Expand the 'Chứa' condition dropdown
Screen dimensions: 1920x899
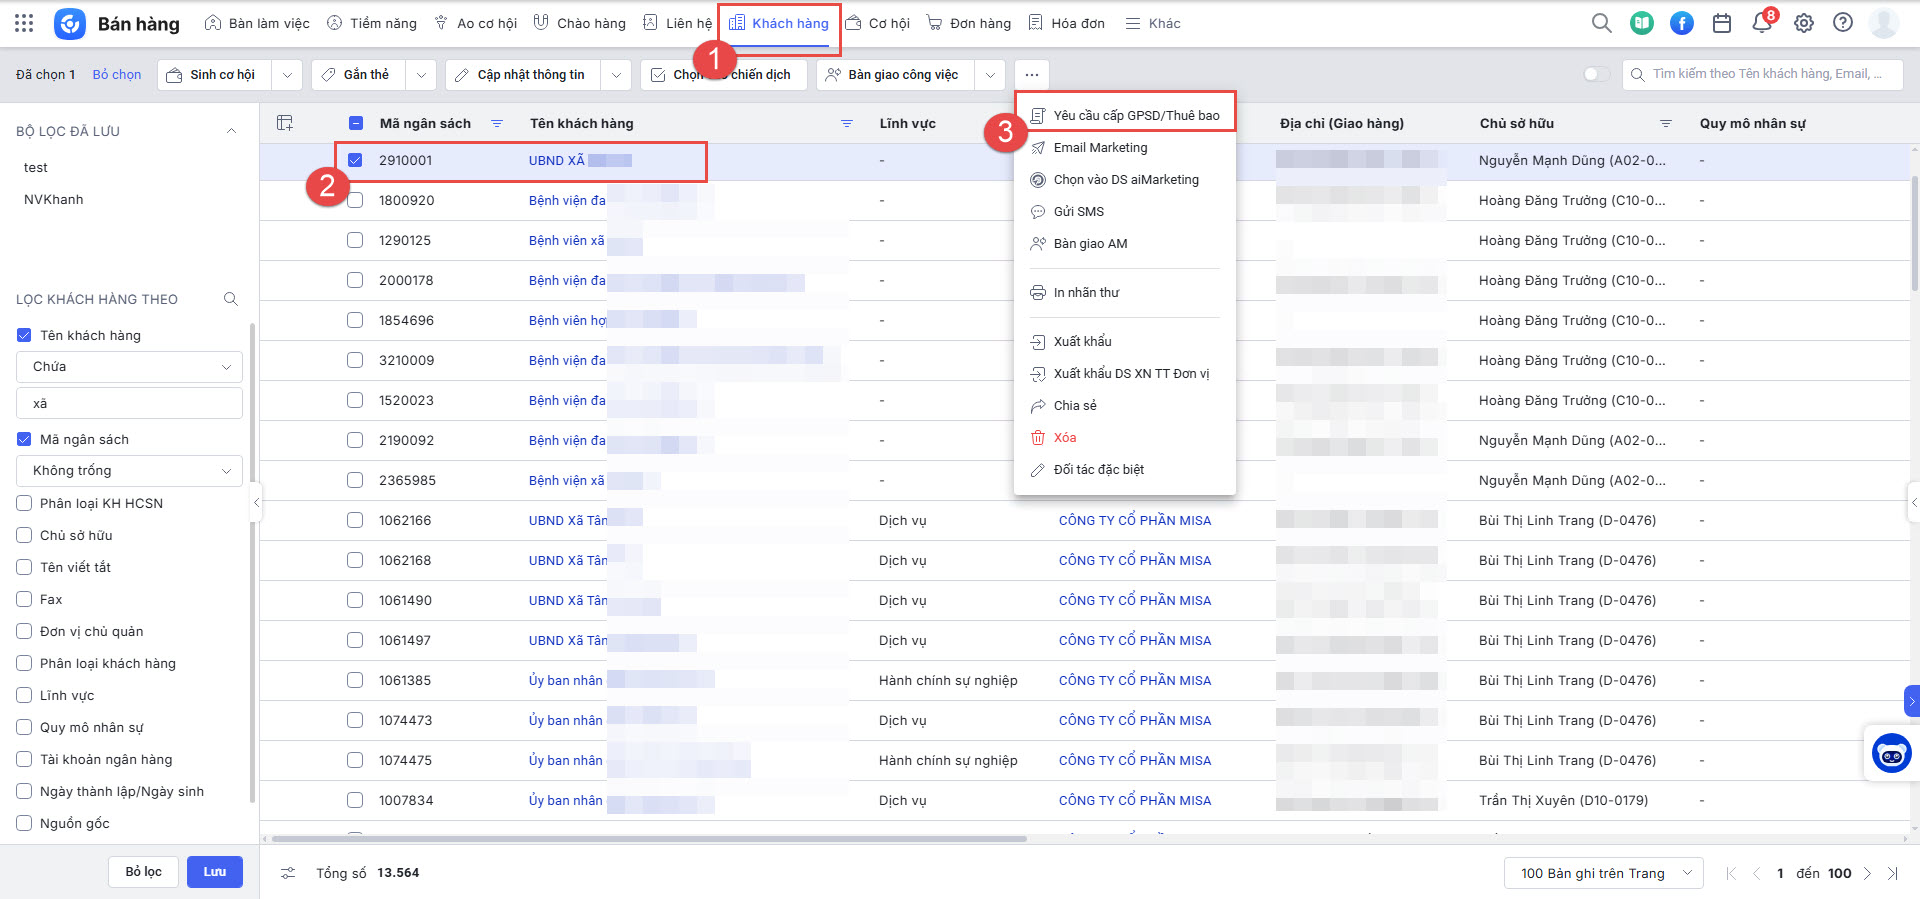click(x=130, y=367)
